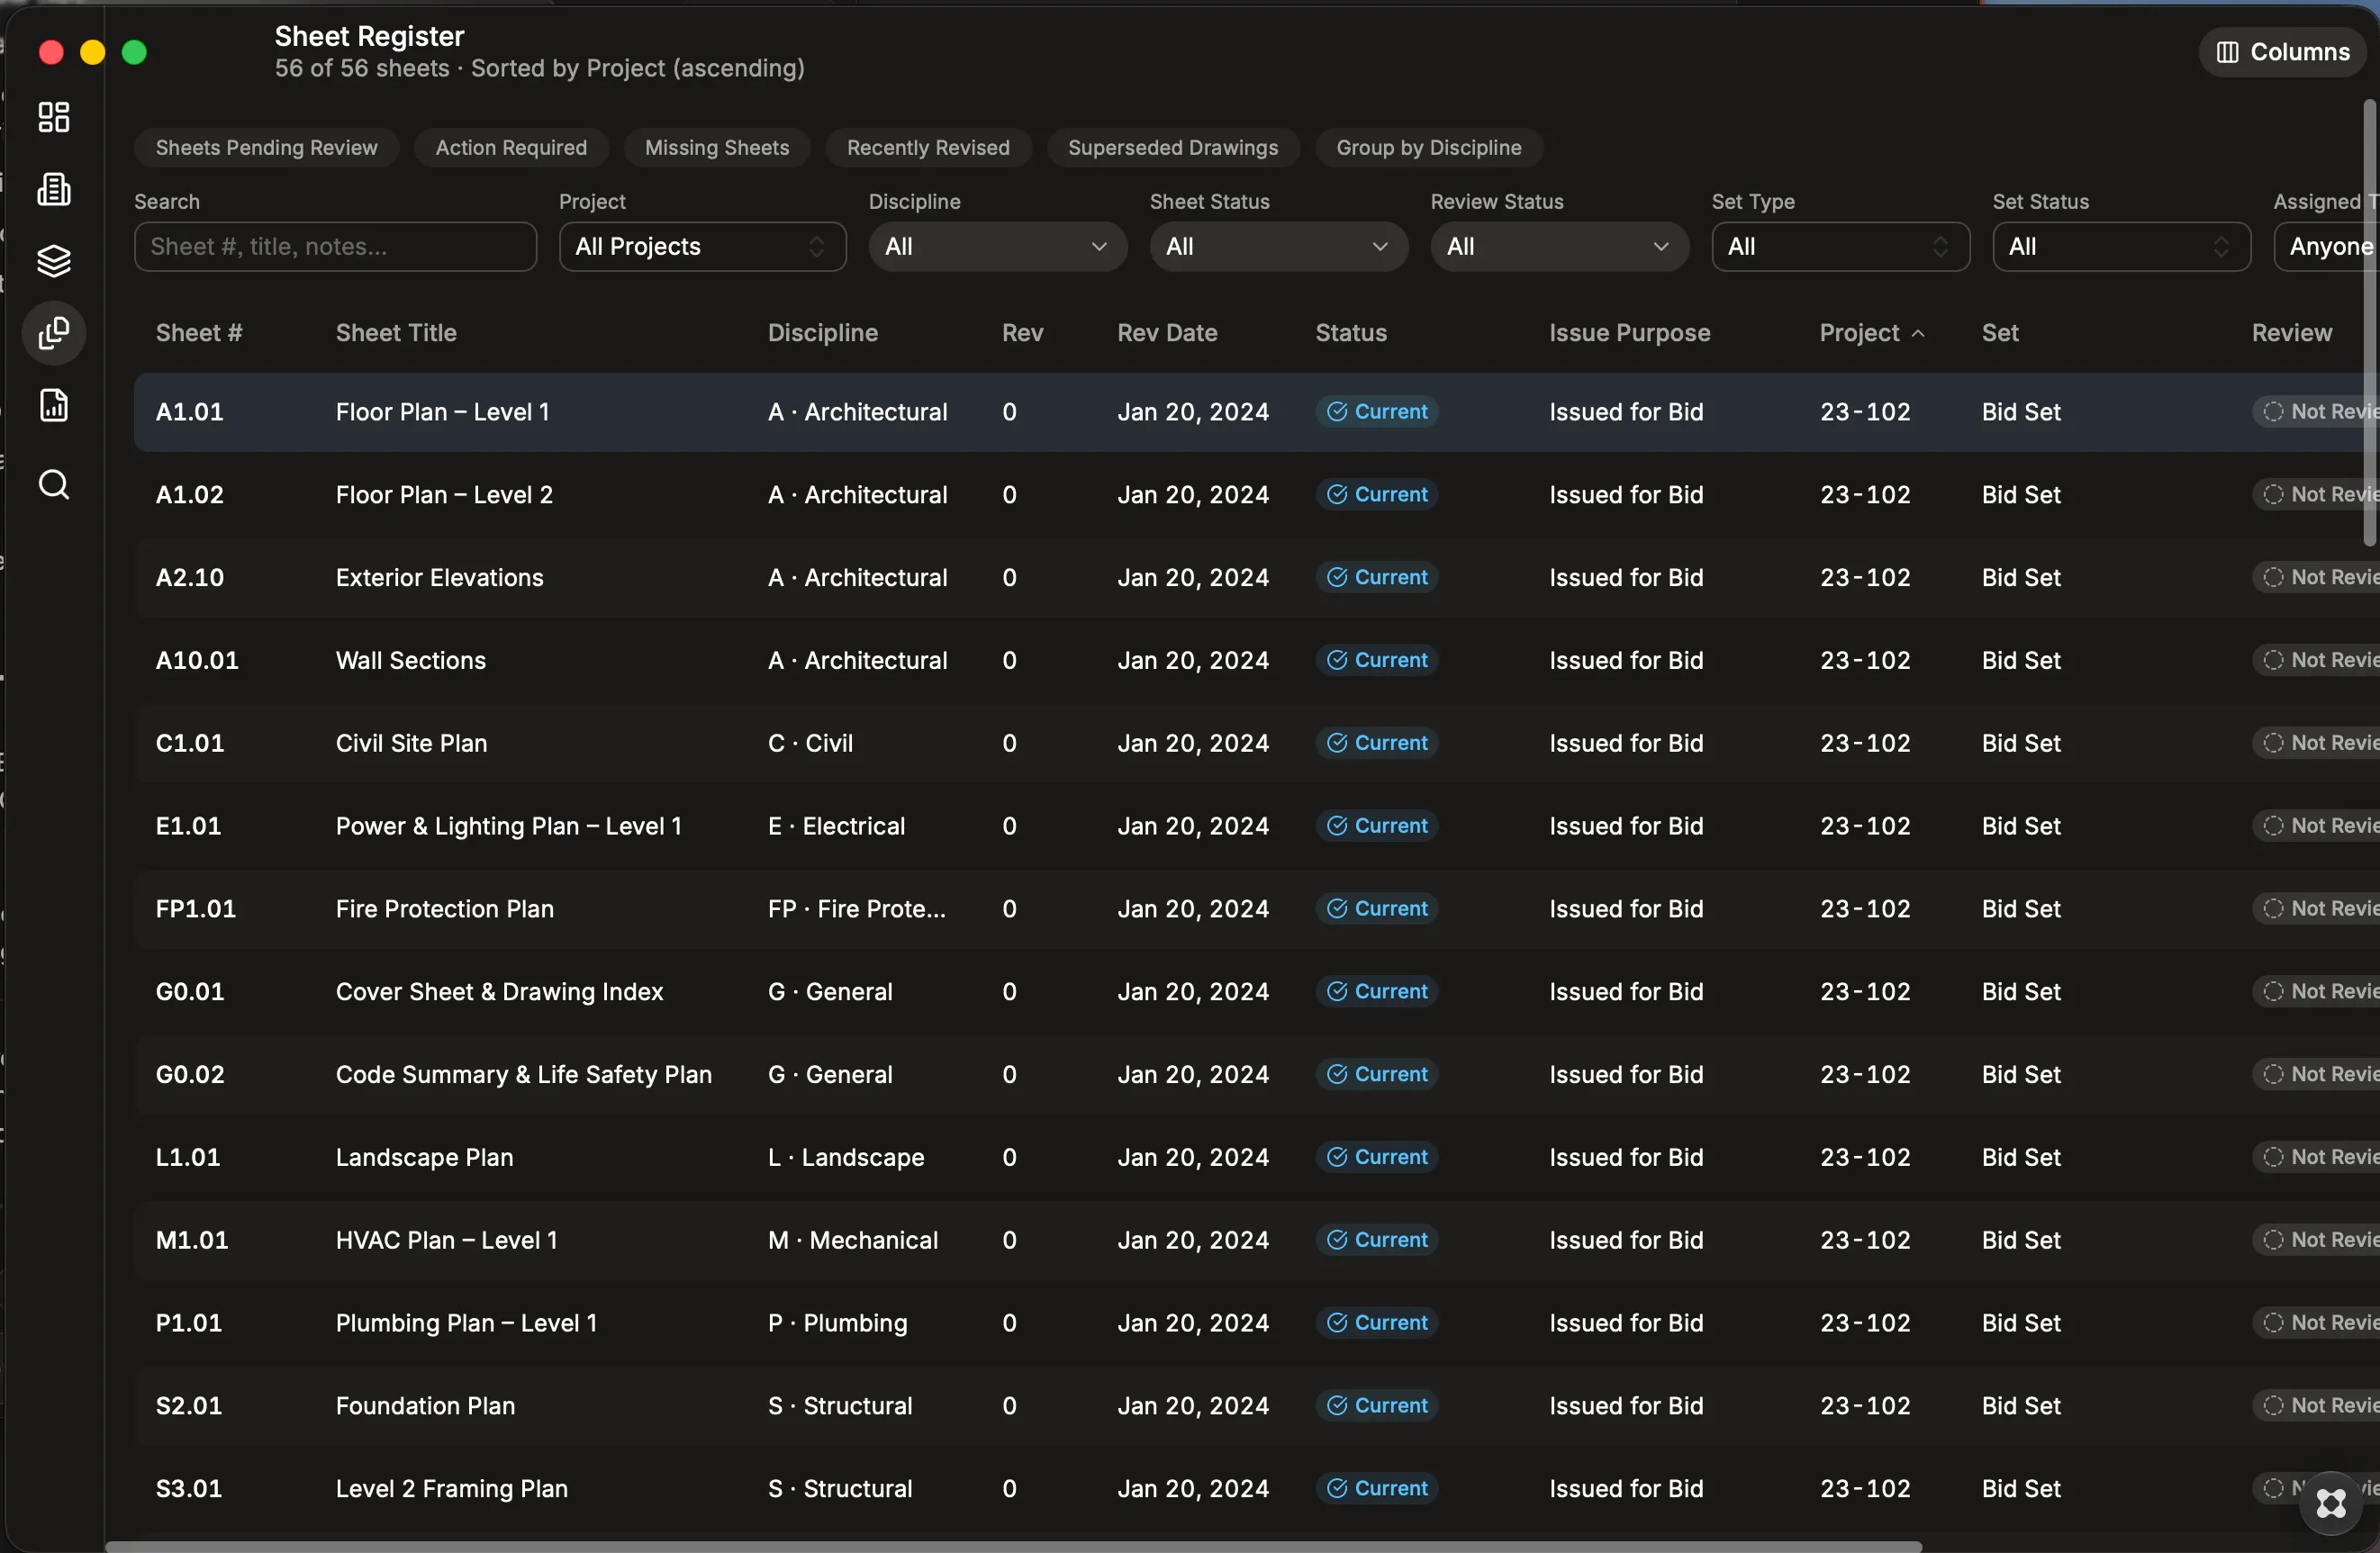2380x1553 pixels.
Task: Open the dashboard grid icon in sidebar
Action: click(x=53, y=117)
